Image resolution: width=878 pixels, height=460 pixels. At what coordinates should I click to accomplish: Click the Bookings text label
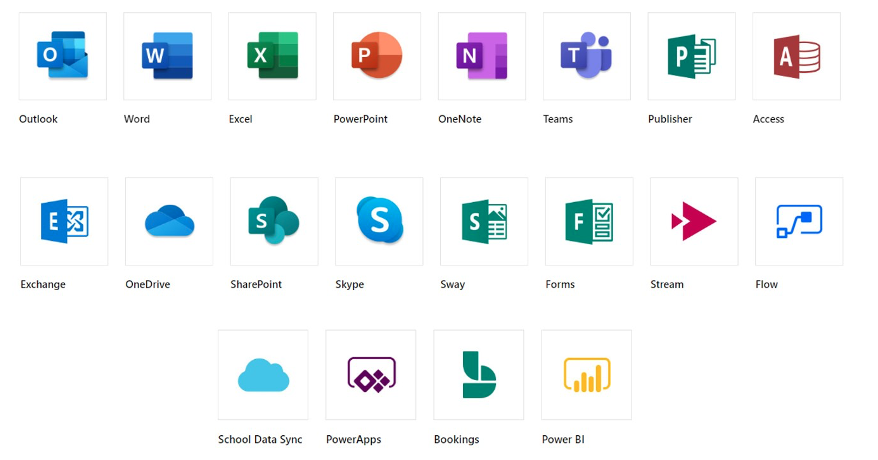[456, 439]
